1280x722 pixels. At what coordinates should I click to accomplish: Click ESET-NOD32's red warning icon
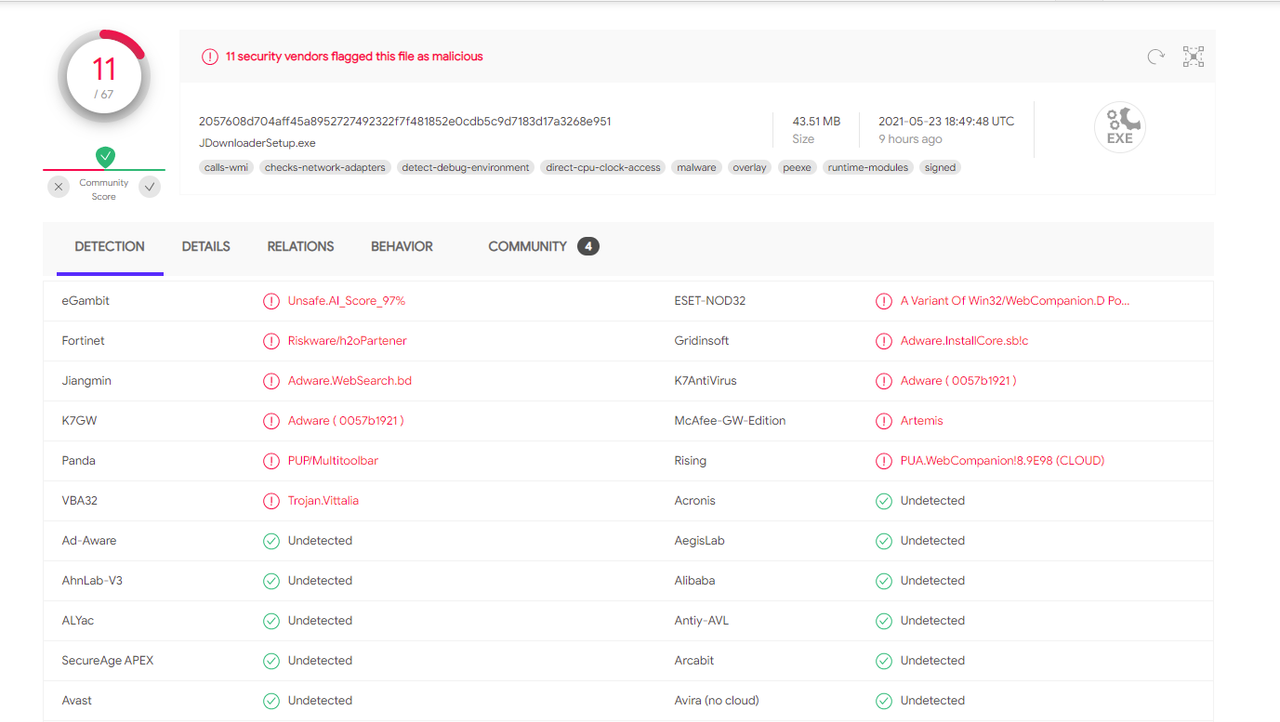(x=884, y=301)
